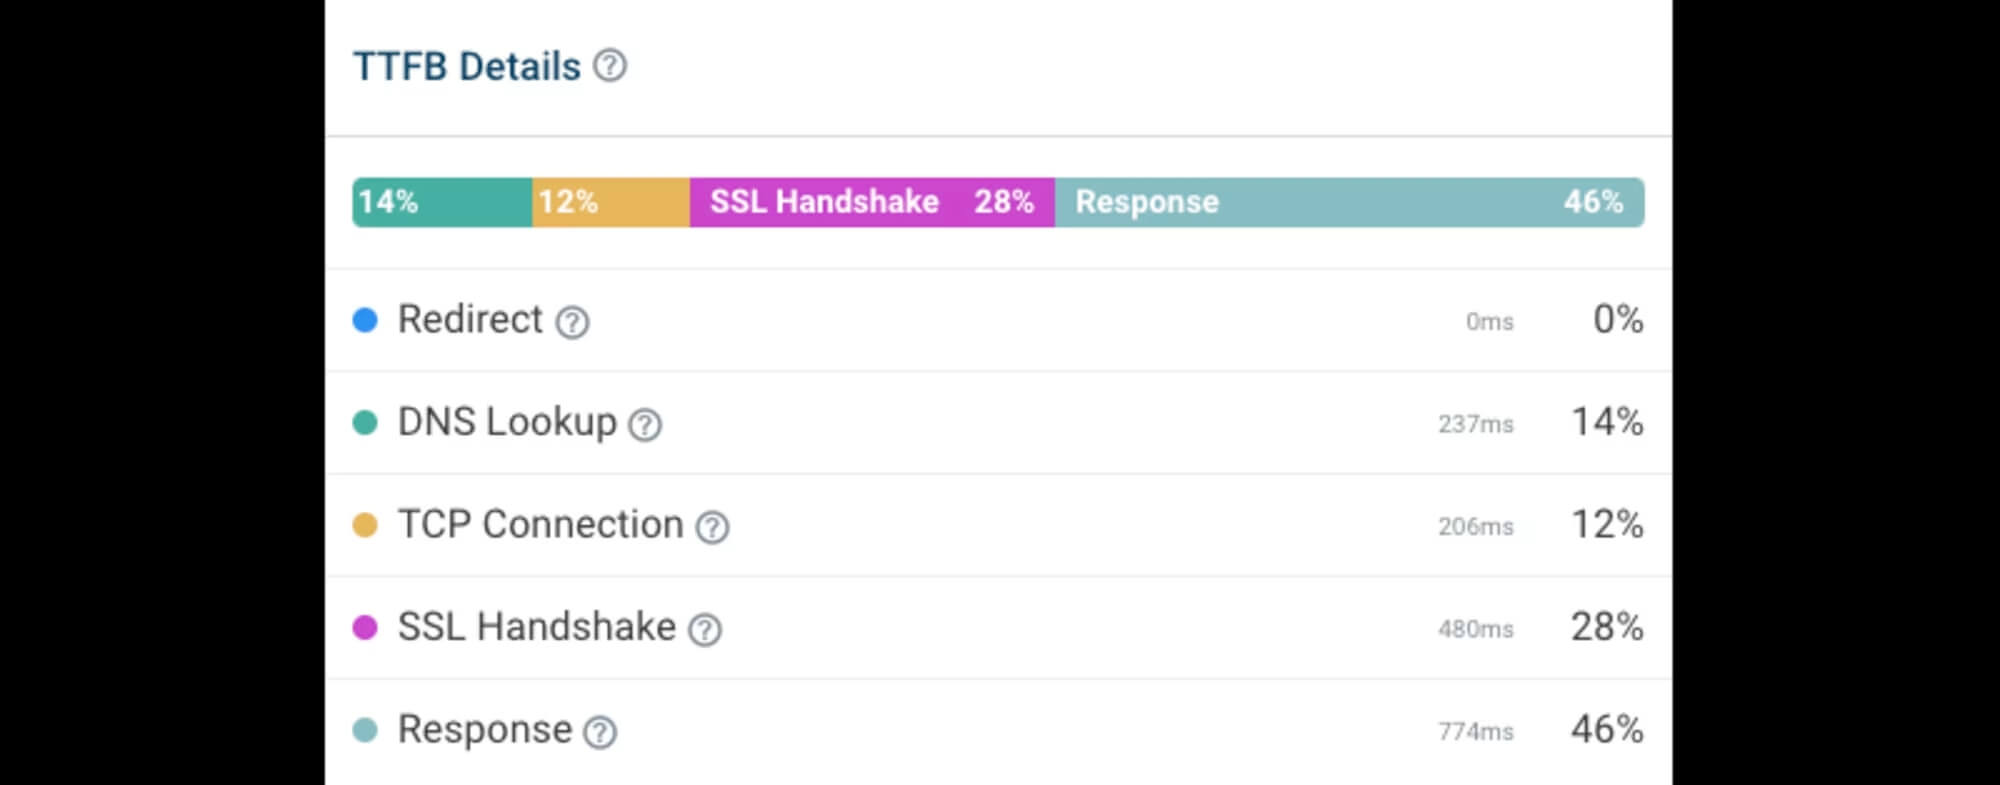Click the green DNS Lookup legend dot

[365, 423]
